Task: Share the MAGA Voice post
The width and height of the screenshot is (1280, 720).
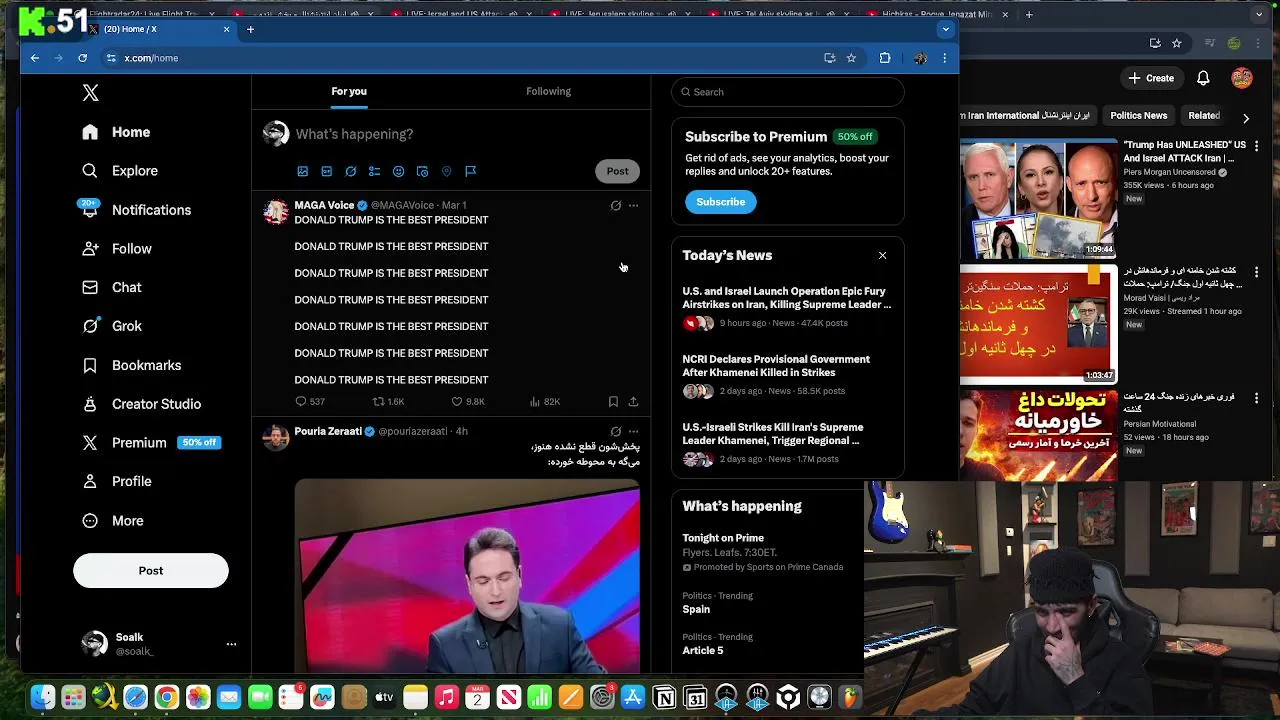Action: click(633, 402)
